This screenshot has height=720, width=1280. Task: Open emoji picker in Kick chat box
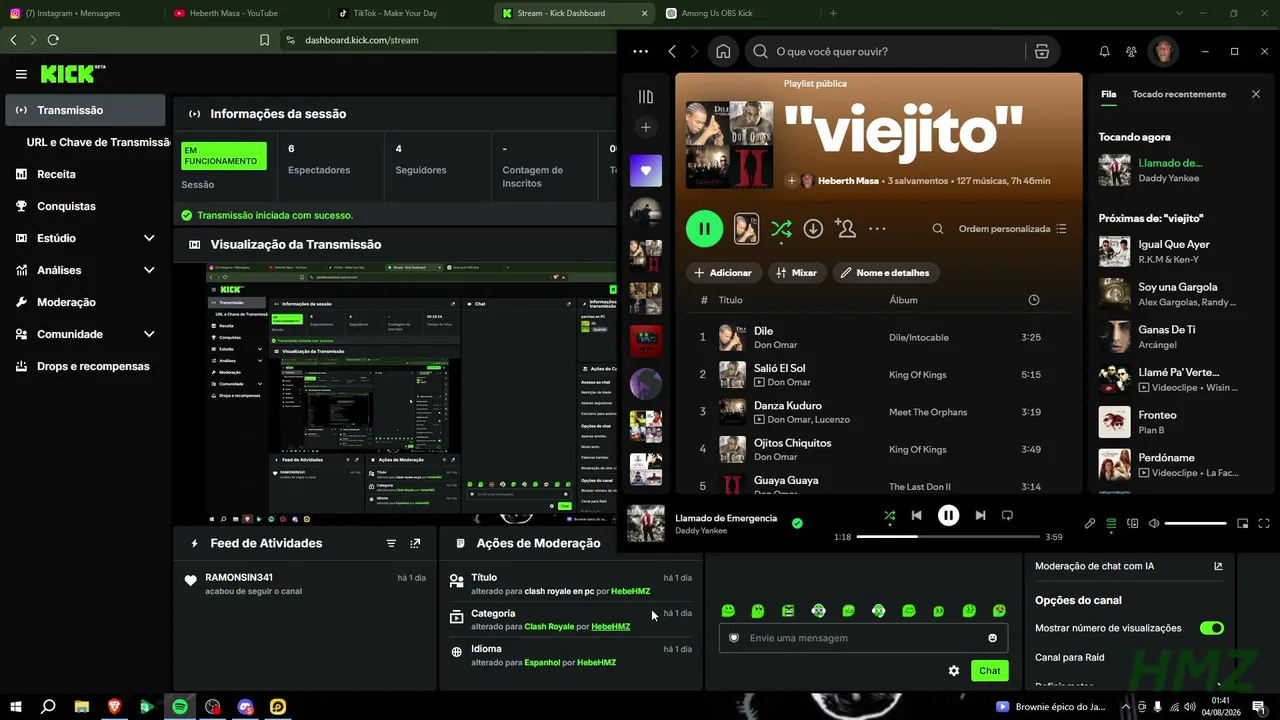point(993,638)
